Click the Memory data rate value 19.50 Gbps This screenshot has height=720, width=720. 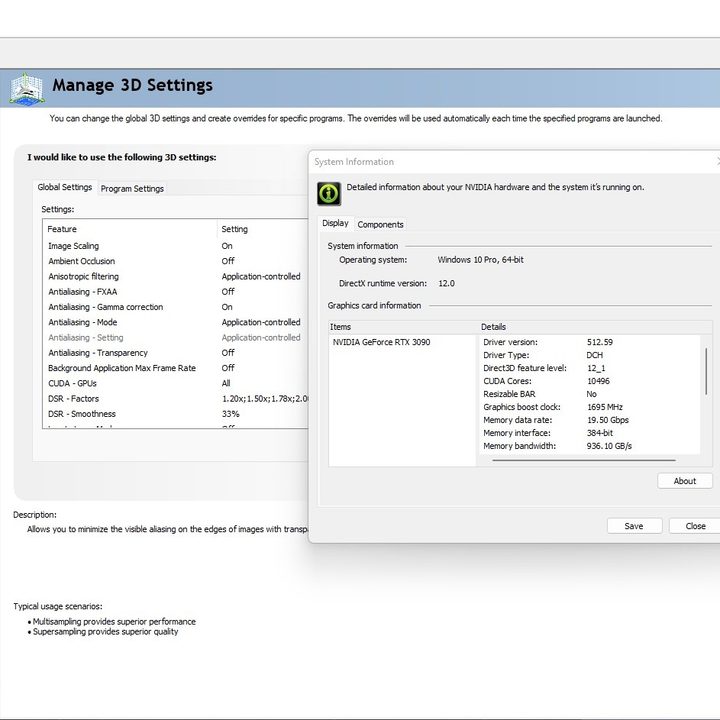coord(608,420)
